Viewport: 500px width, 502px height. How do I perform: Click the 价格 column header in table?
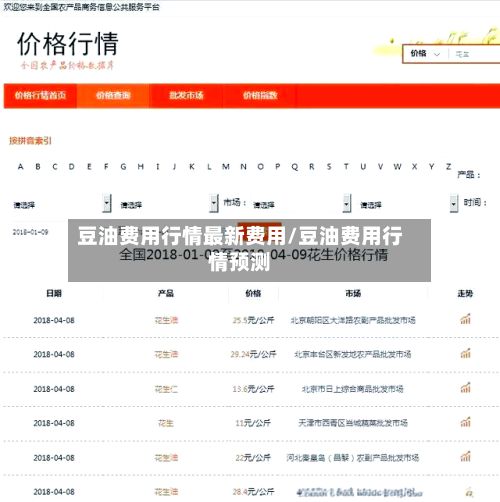(x=253, y=293)
